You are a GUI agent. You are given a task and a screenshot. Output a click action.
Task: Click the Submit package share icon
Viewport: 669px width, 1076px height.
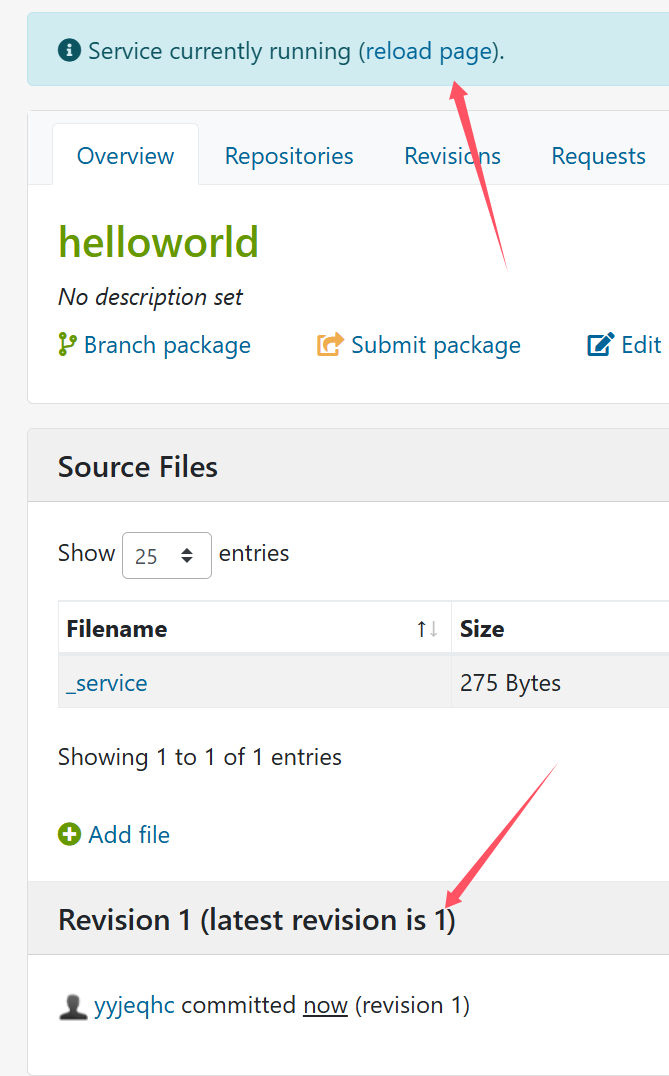point(330,345)
